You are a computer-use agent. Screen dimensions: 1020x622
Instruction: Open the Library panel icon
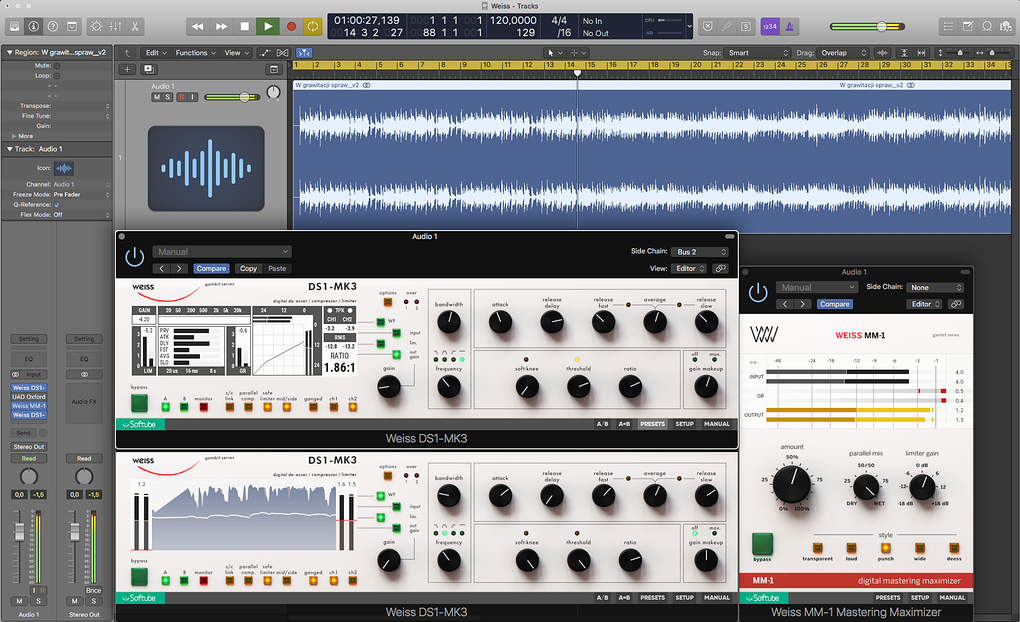tap(14, 27)
